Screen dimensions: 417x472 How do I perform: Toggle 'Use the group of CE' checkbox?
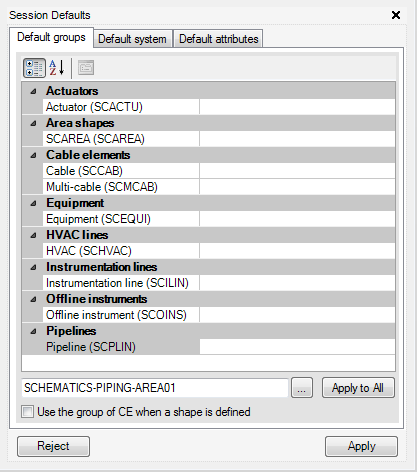(27, 411)
